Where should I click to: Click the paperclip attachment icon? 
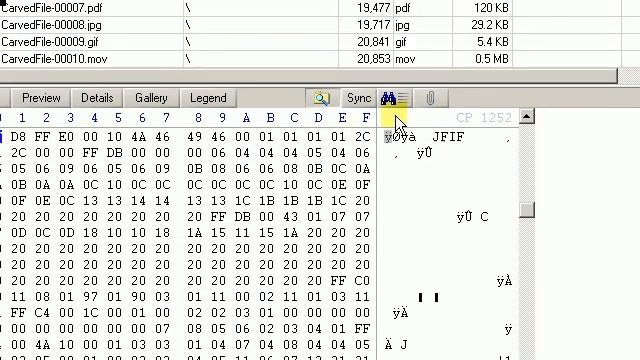click(430, 98)
